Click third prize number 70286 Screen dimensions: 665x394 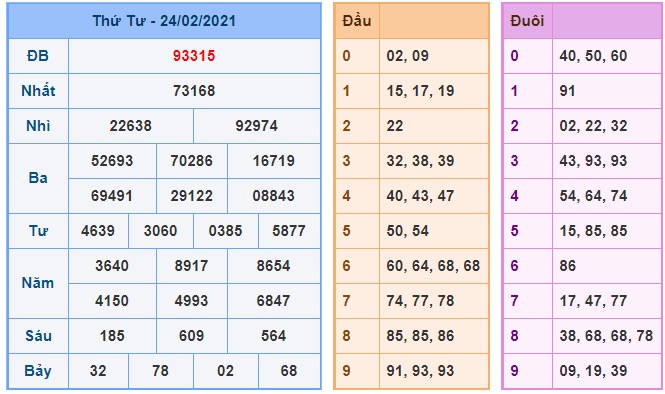coord(192,161)
